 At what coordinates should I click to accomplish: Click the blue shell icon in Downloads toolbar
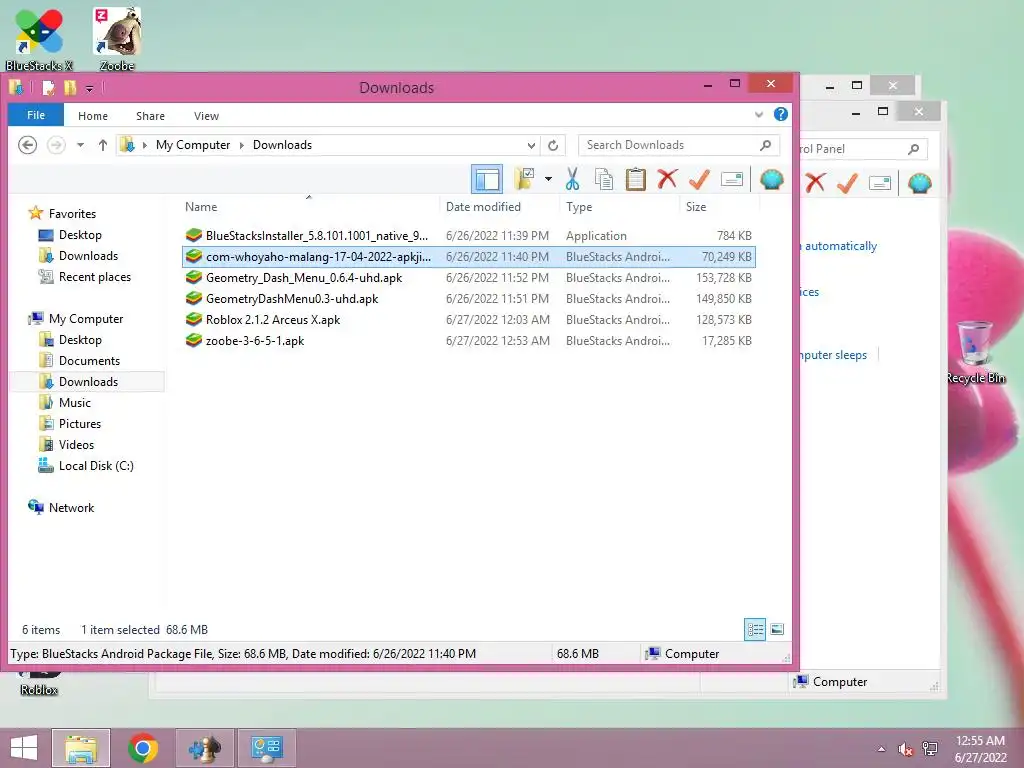pos(771,179)
